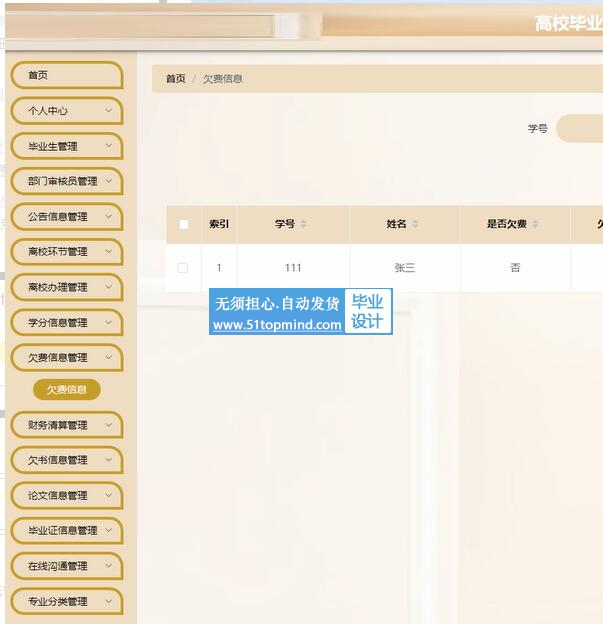Click the 毕业设计 watermark banner

click(367, 312)
